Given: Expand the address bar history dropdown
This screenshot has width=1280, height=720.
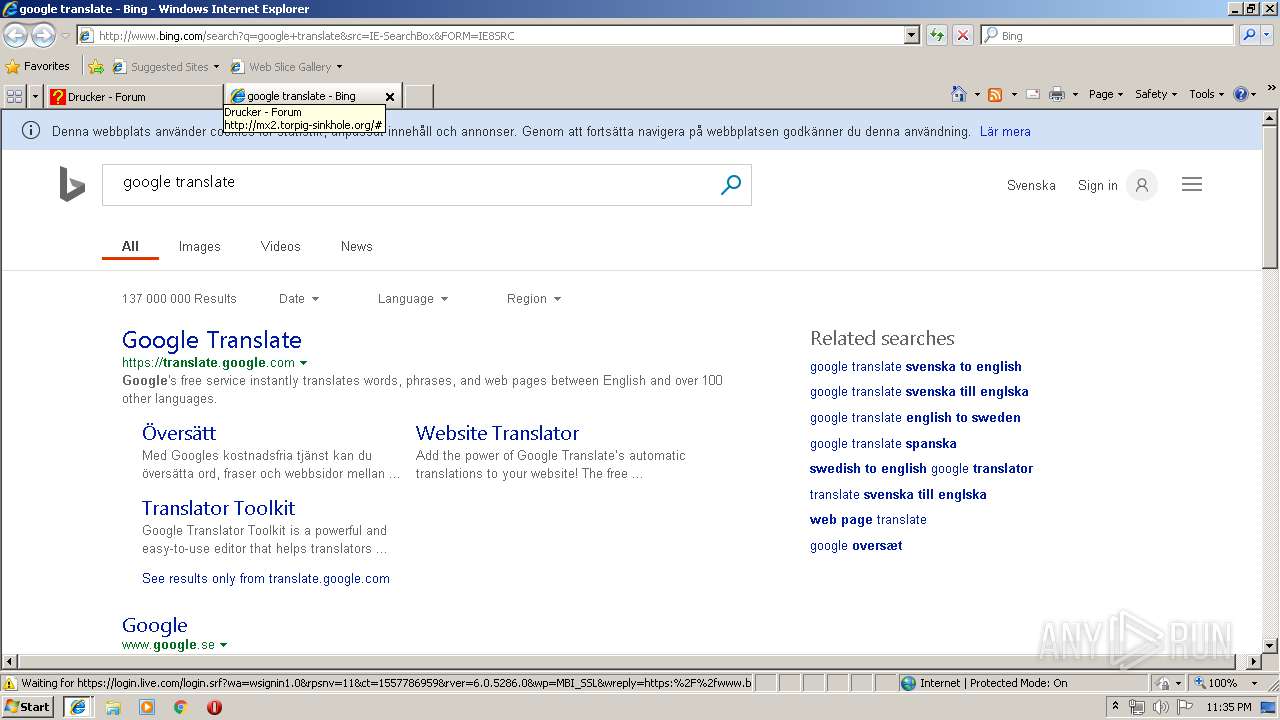Looking at the screenshot, I should click(x=911, y=35).
